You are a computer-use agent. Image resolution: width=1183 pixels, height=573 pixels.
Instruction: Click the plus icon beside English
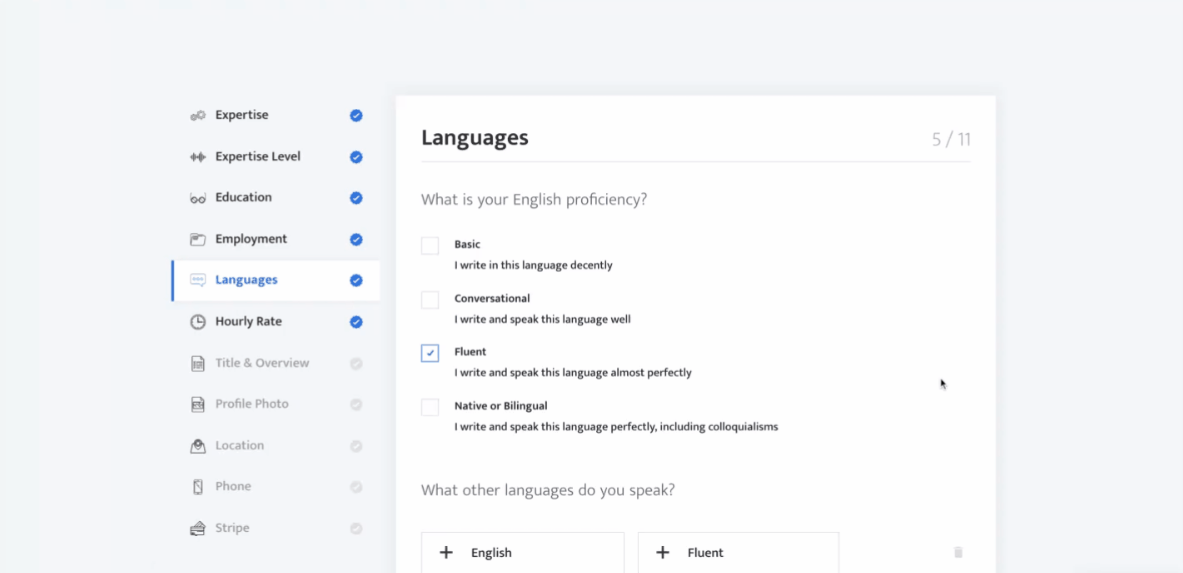click(446, 553)
